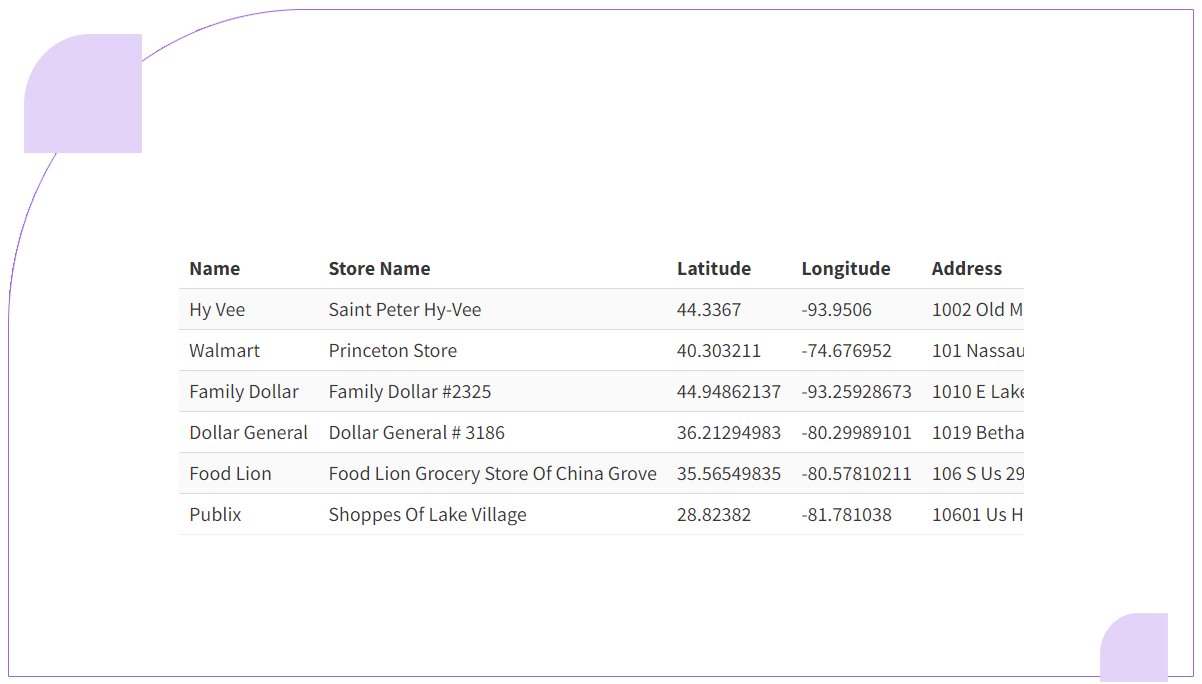This screenshot has width=1202, height=684.
Task: Select the Latitude column header
Action: (713, 268)
